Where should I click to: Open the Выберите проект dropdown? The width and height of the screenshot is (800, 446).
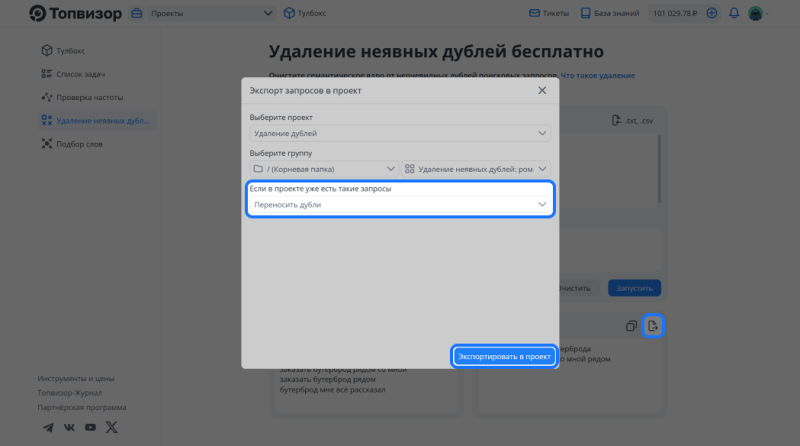click(x=400, y=133)
